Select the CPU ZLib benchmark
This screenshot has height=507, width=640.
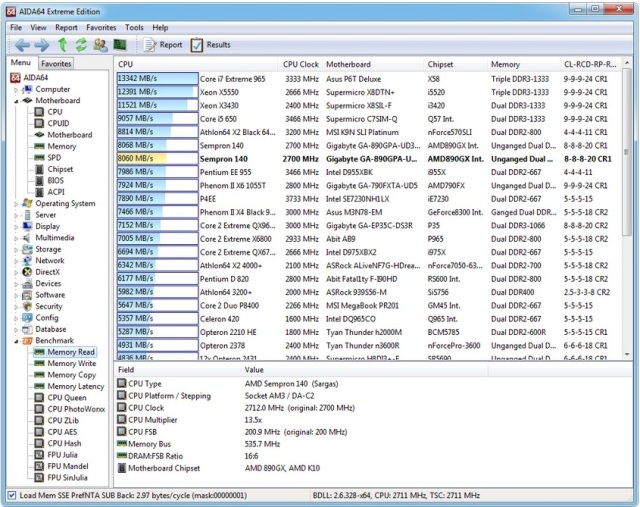coord(57,420)
